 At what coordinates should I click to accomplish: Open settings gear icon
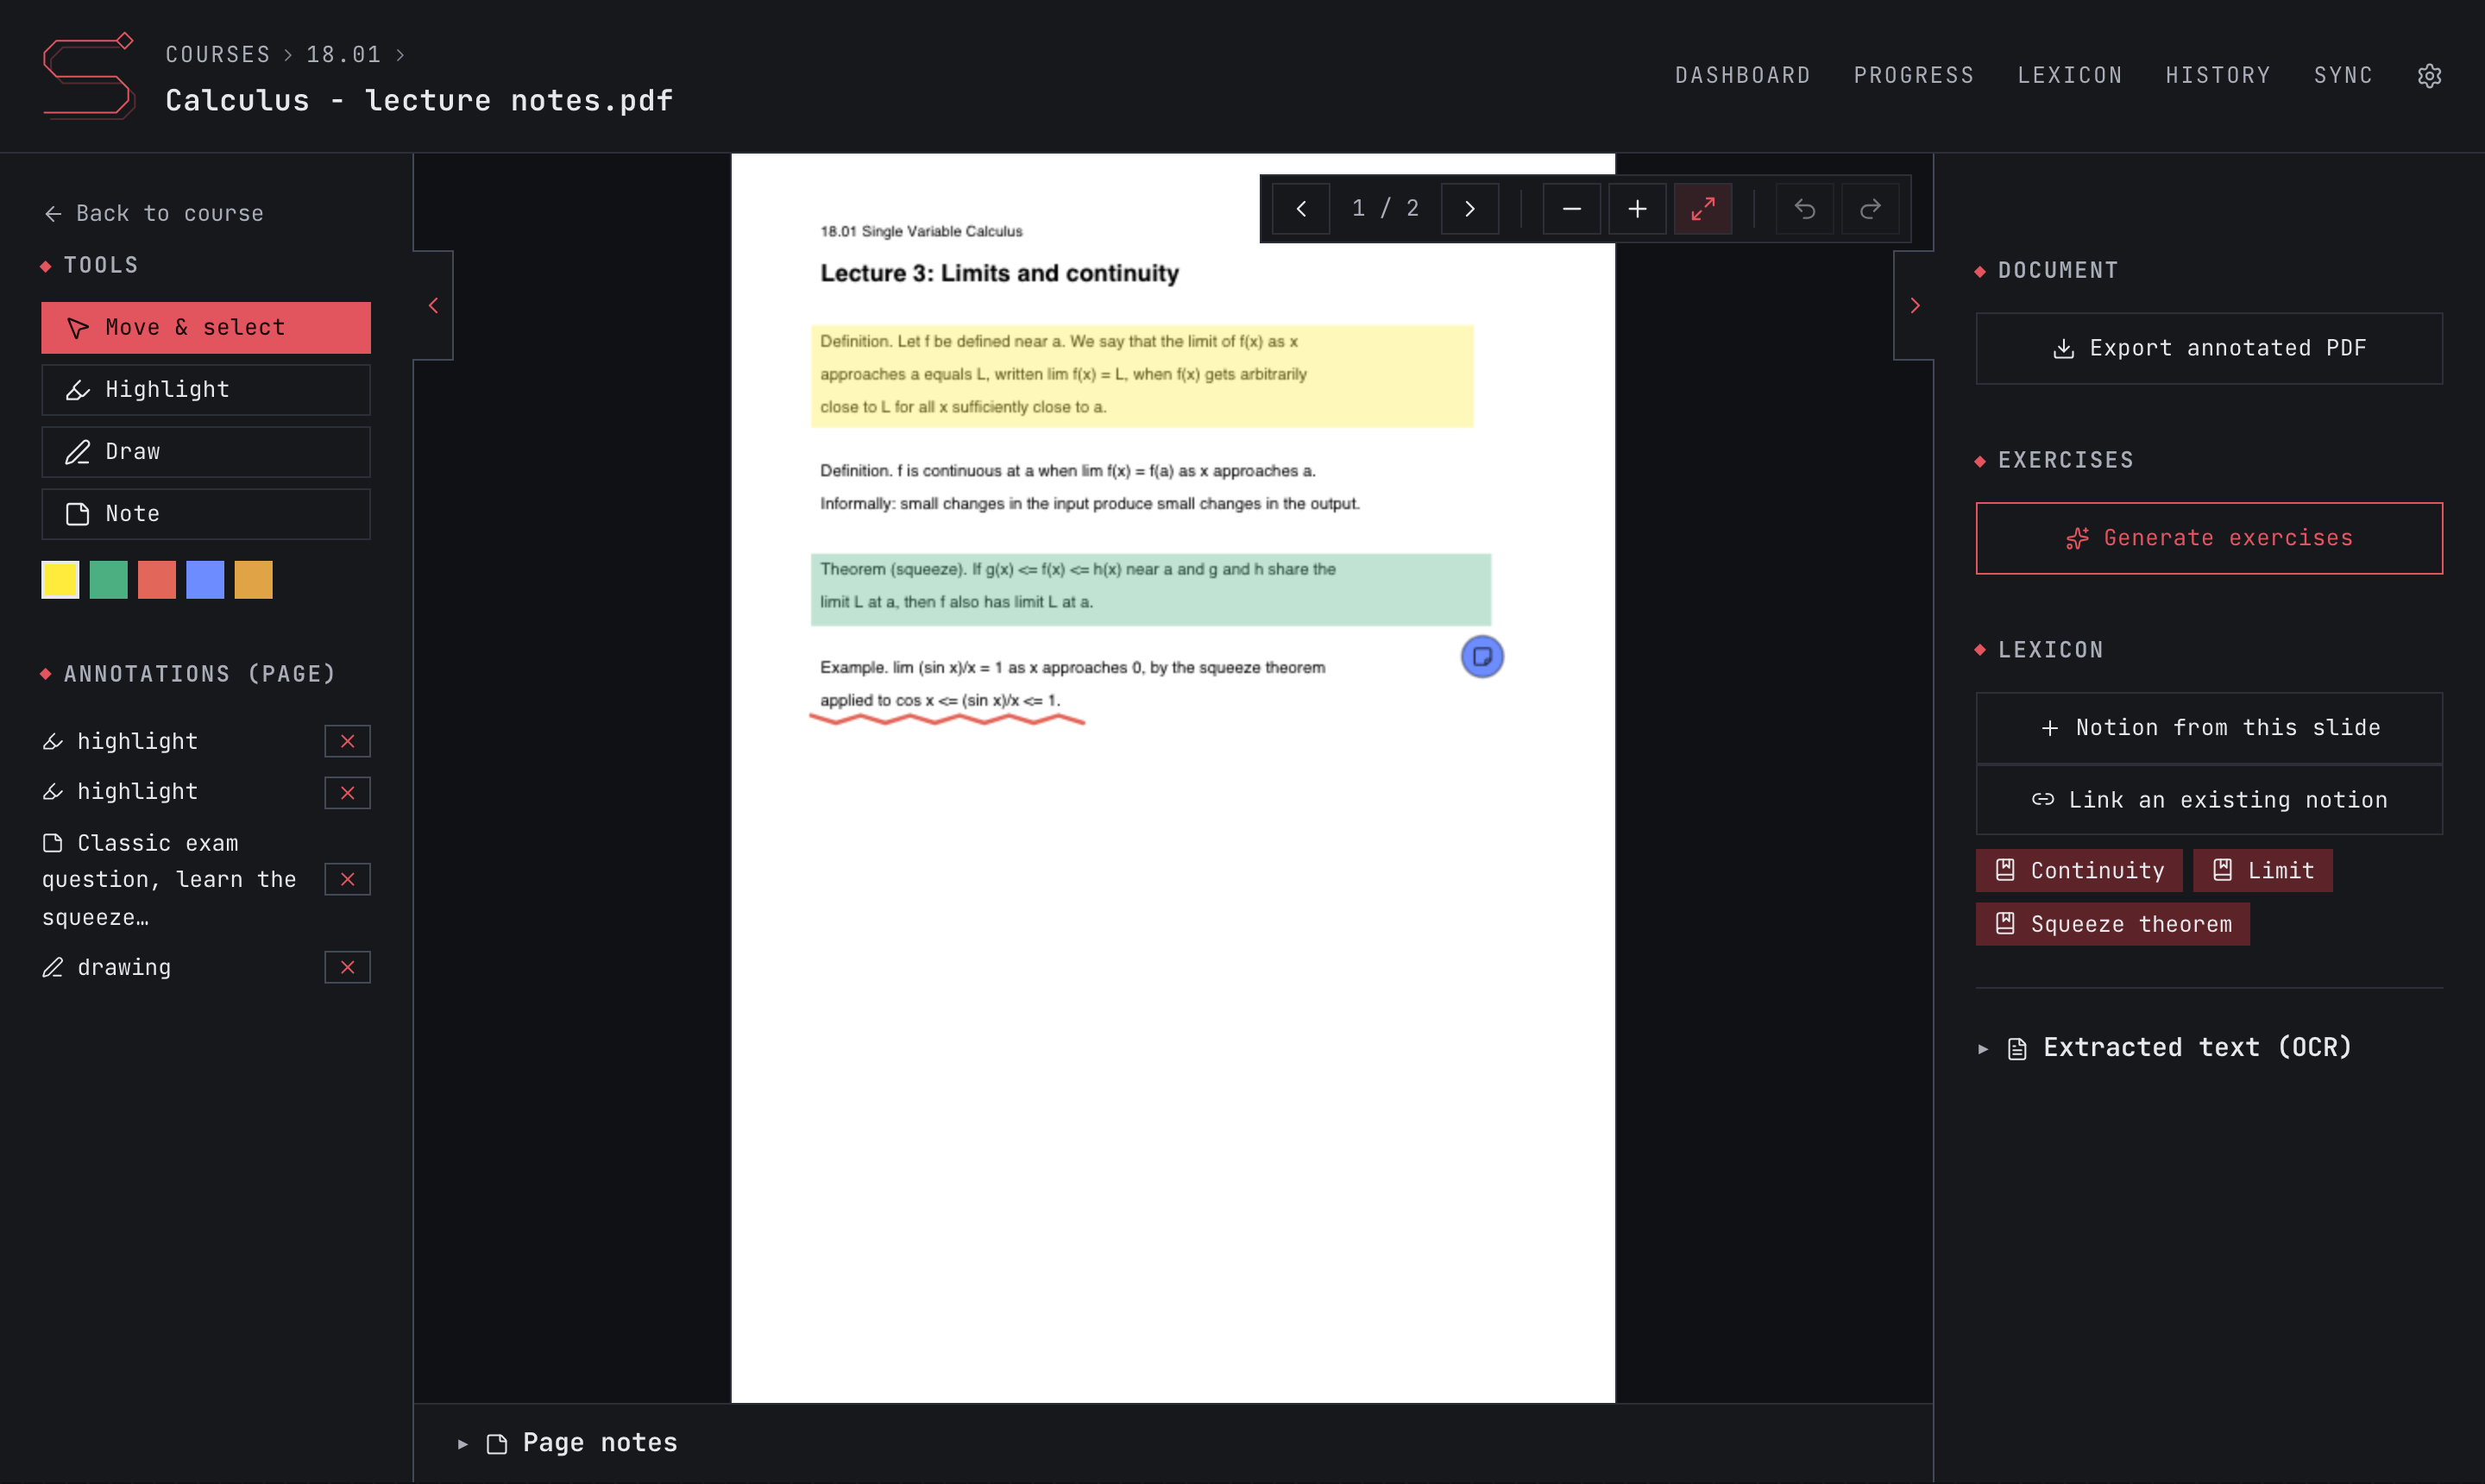click(x=2428, y=76)
